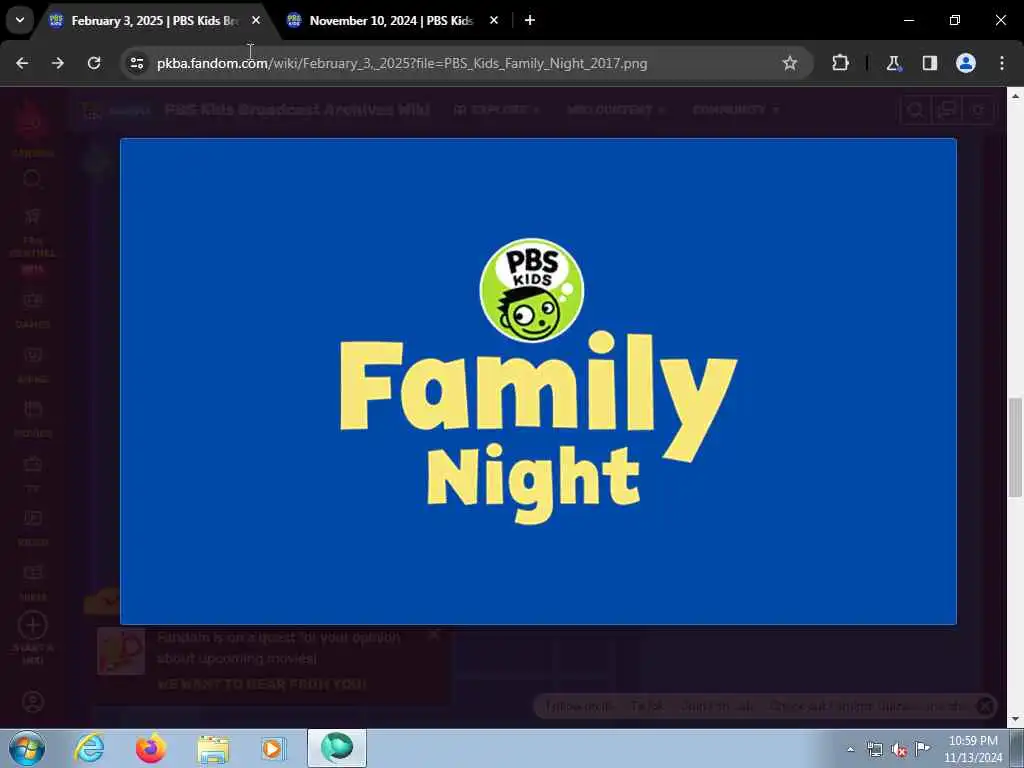Screen dimensions: 1024x768
Task: Open a new browser tab
Action: (x=530, y=20)
